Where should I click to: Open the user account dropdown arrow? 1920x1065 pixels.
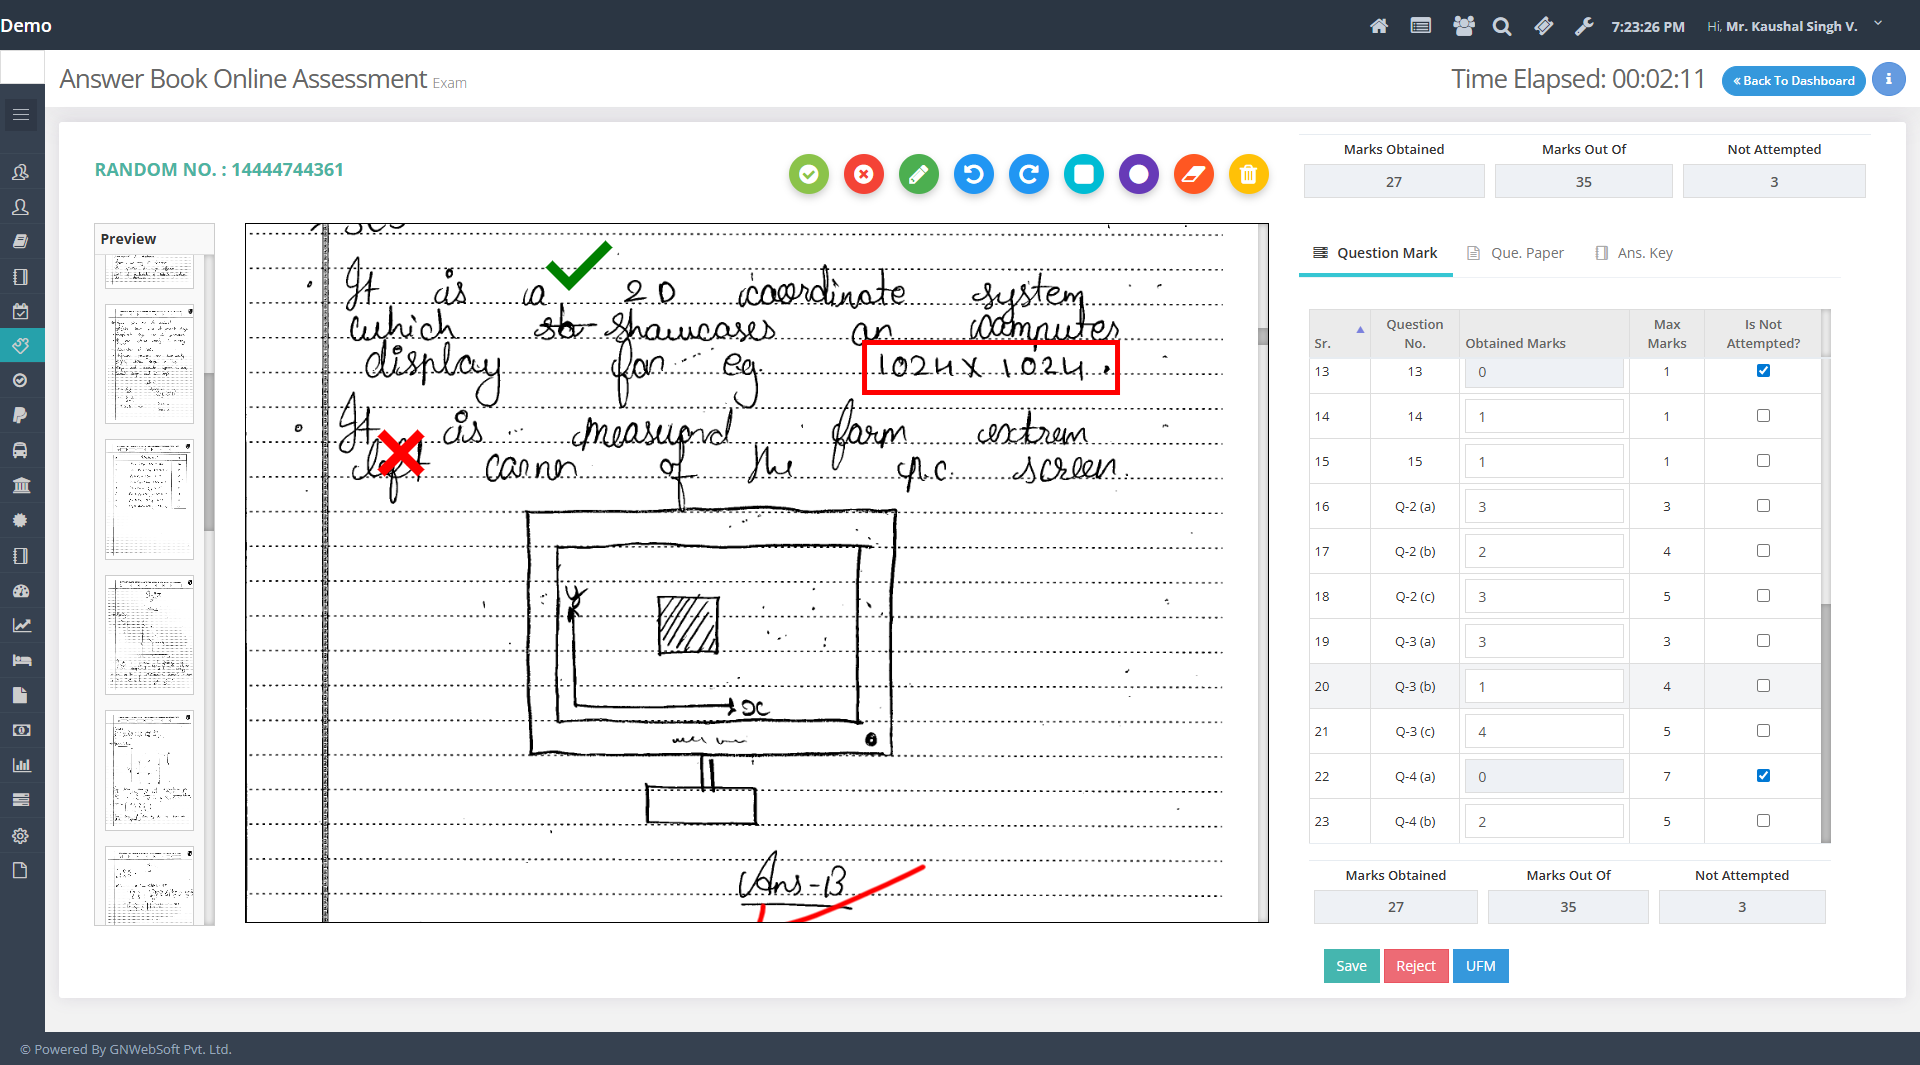pyautogui.click(x=1877, y=24)
